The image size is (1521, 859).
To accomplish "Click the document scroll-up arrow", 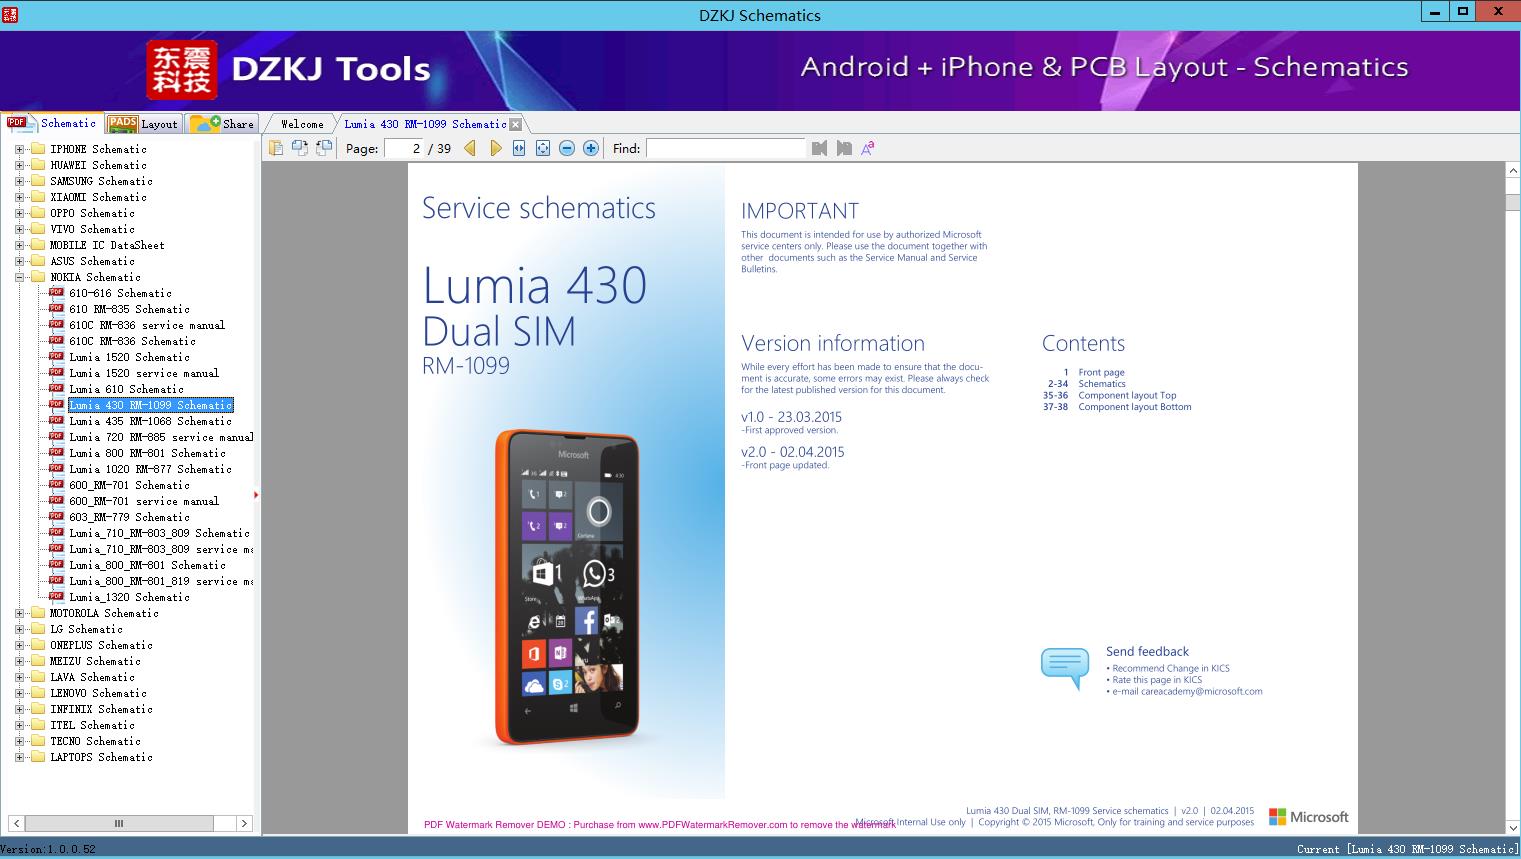I will [x=1512, y=171].
